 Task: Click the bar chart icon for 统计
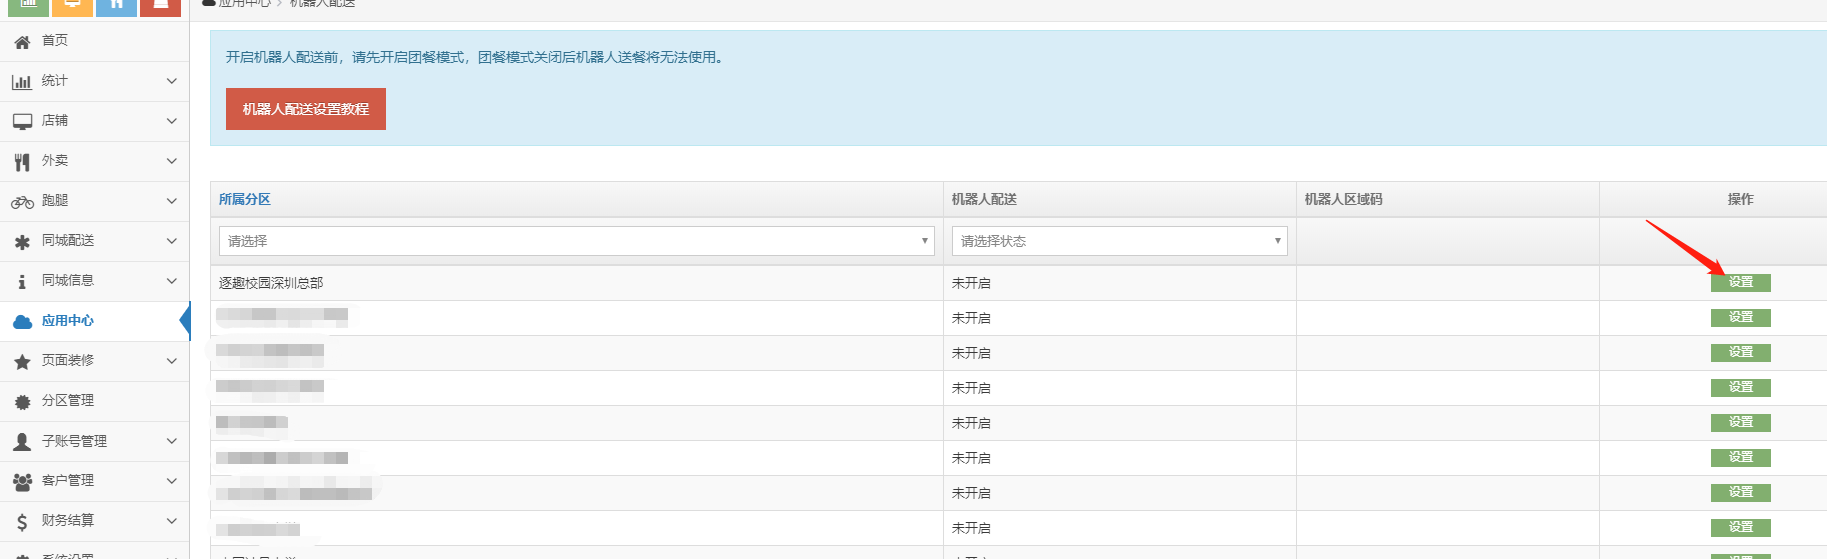[x=22, y=82]
